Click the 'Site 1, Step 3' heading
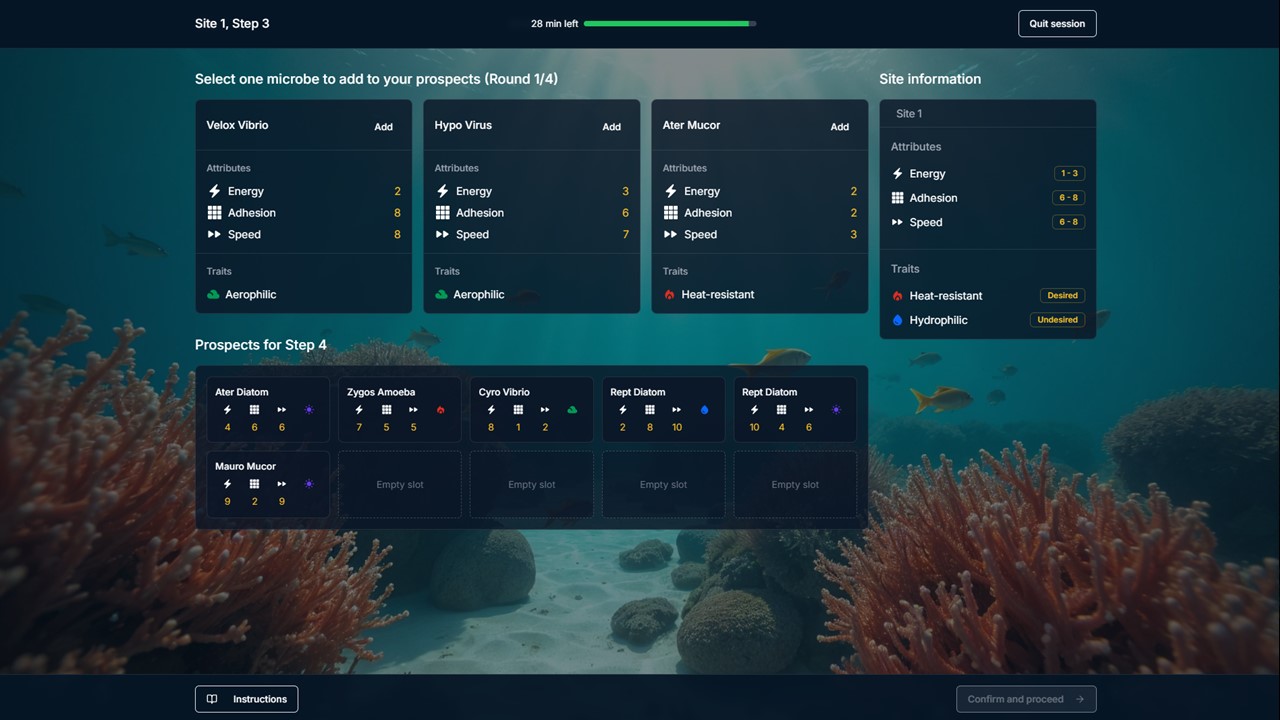Screen dimensions: 1280x720 (232, 24)
